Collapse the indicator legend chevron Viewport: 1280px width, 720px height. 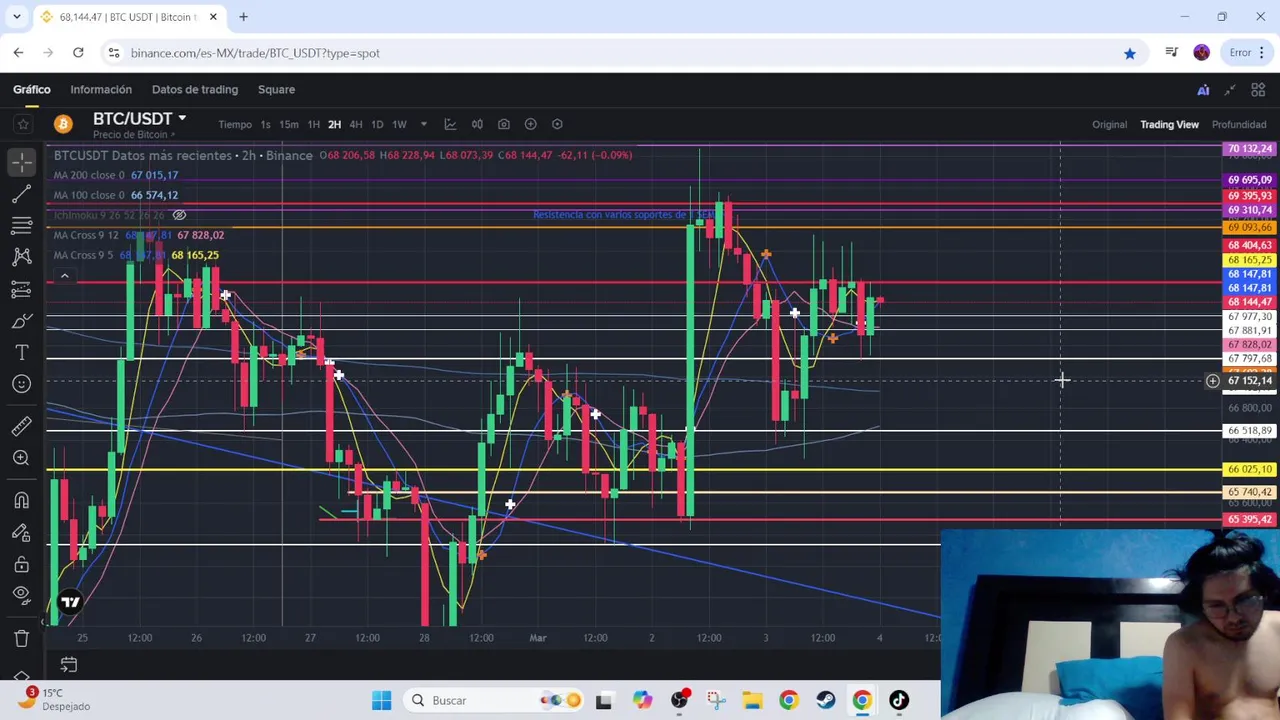tap(64, 276)
